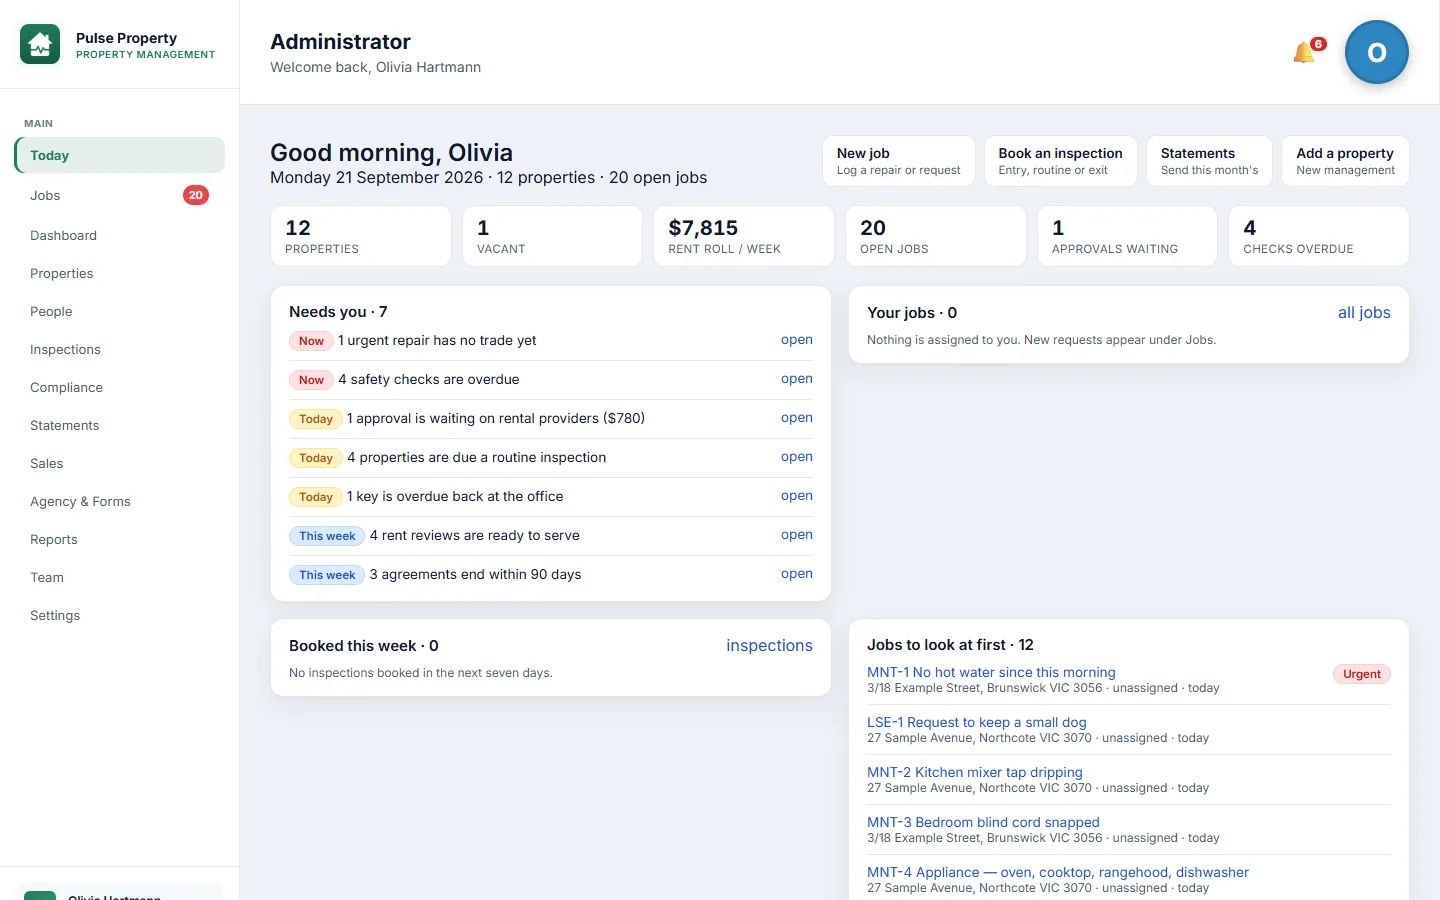
Task: Click 'This week' tag on rent reviews row
Action: 327,536
